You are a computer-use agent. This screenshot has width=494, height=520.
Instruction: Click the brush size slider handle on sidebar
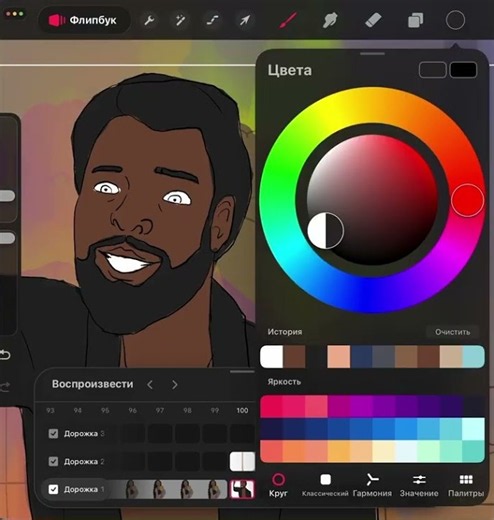tap(7, 196)
